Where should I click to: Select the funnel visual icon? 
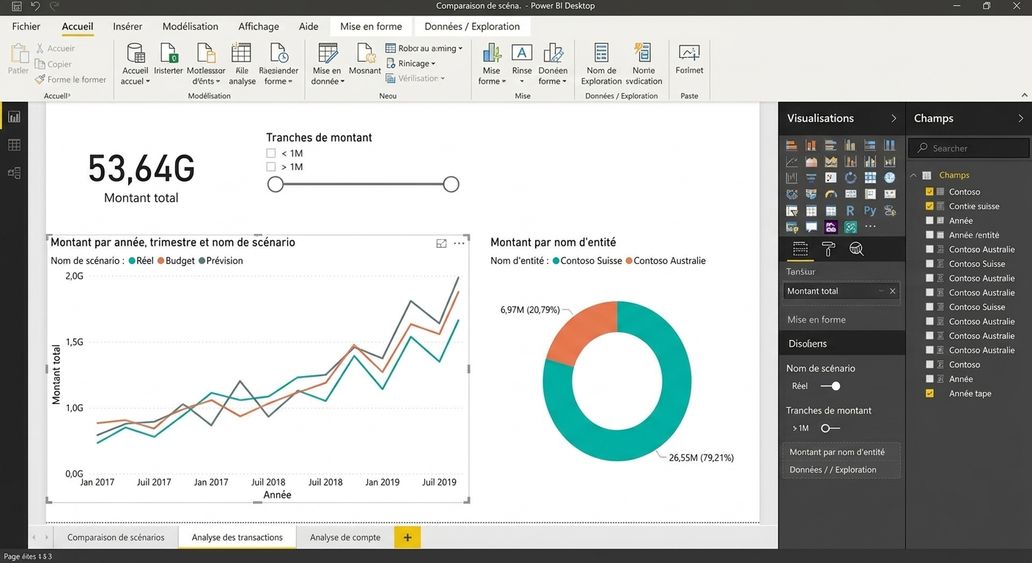[811, 178]
